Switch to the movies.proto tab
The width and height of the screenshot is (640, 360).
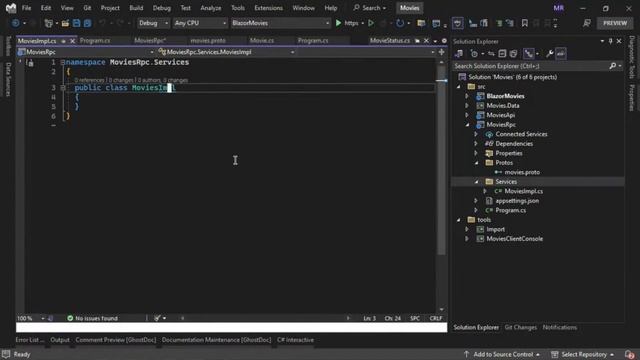[208, 41]
